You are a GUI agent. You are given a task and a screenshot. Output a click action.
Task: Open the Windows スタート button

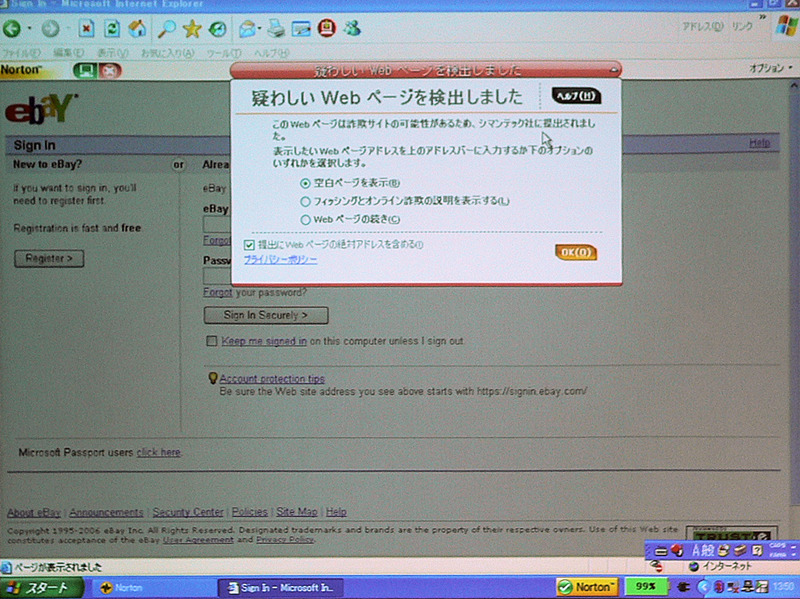click(41, 588)
